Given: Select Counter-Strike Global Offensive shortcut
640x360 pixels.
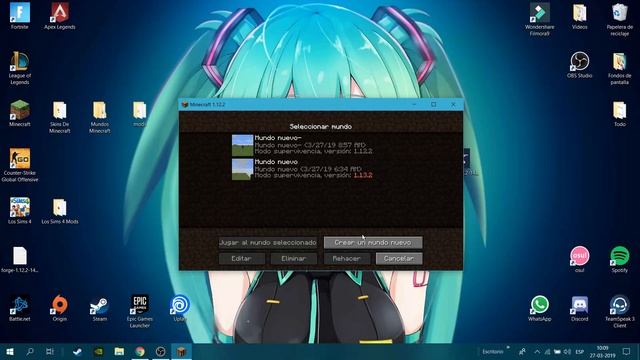Looking at the screenshot, I should coord(20,165).
